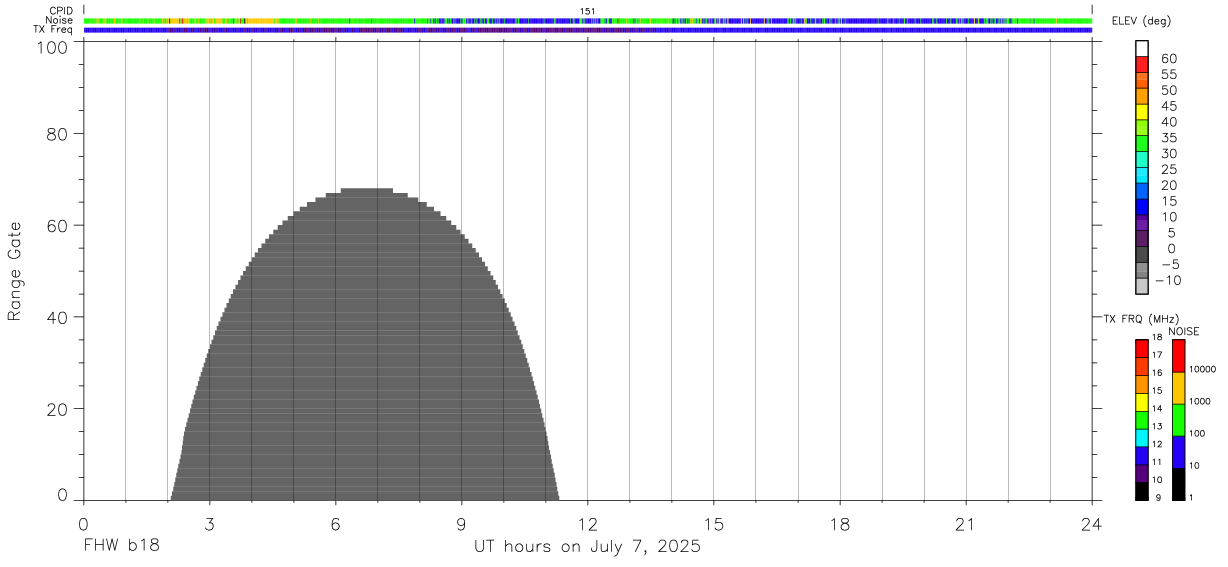The width and height of the screenshot is (1228, 567).
Task: Click the '60' label on the ELEV colorbar
Action: pyautogui.click(x=1169, y=58)
